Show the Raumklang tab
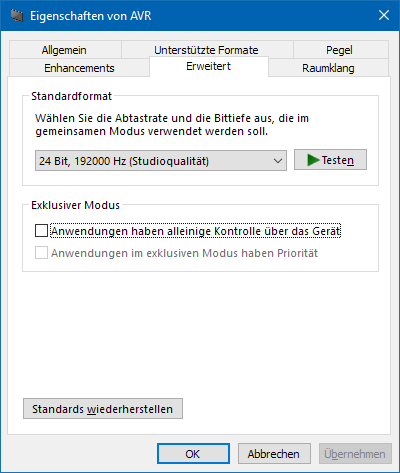This screenshot has width=400, height=473. click(x=328, y=68)
